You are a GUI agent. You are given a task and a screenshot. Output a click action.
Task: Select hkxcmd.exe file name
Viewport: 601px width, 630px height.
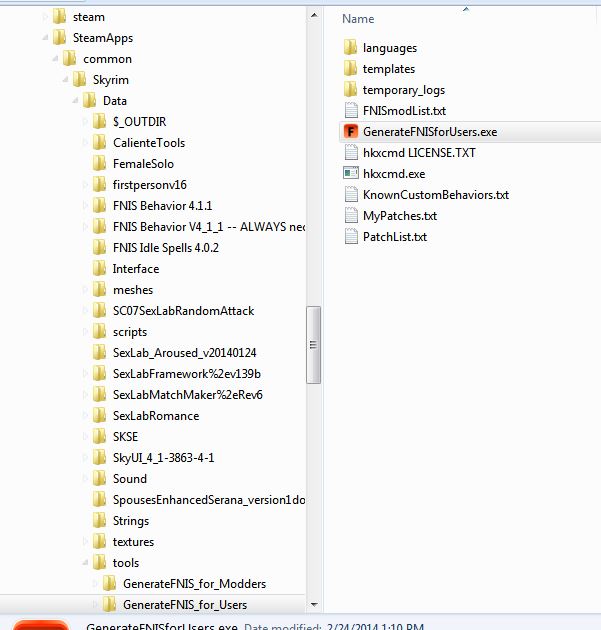tap(394, 173)
